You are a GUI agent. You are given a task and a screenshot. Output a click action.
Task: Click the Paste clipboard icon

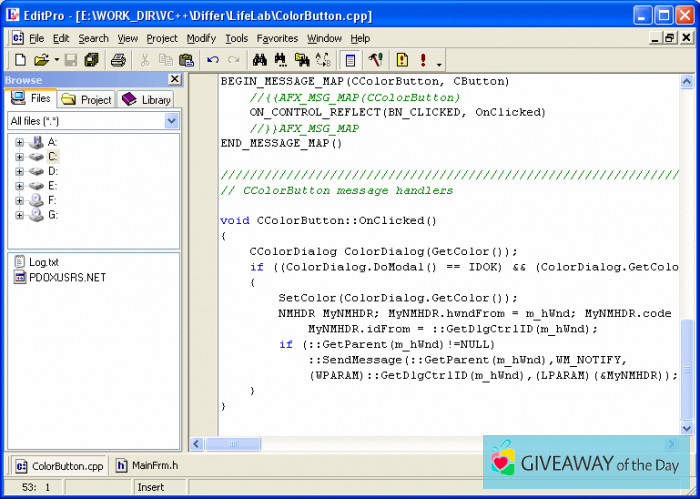point(185,60)
